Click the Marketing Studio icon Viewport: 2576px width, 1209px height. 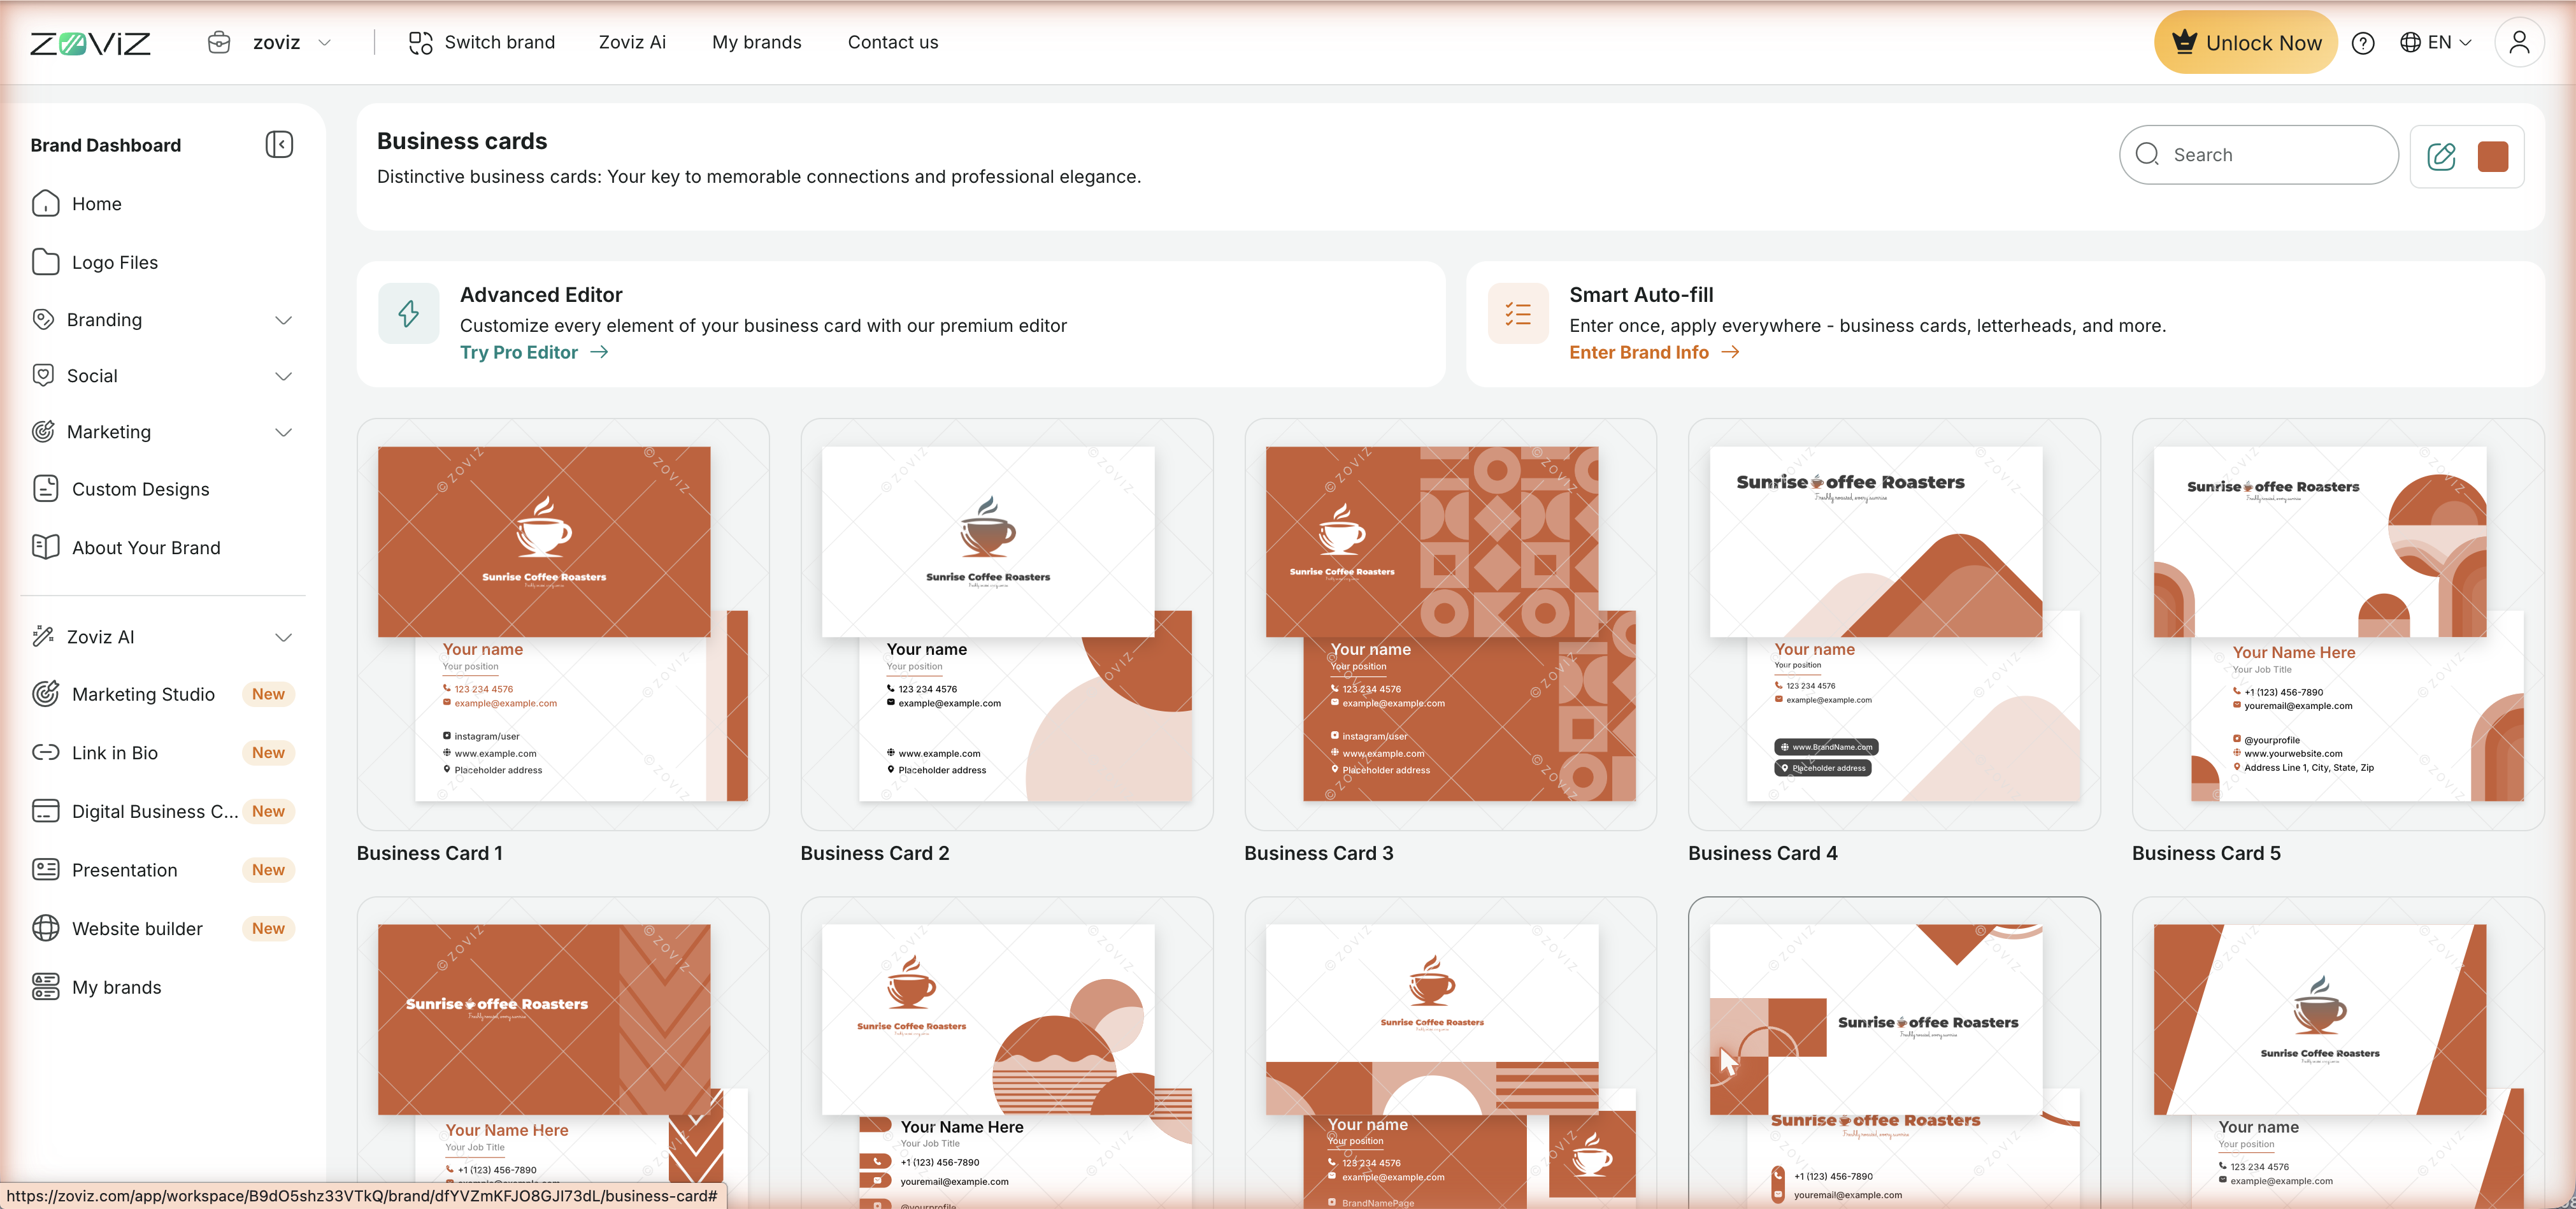click(45, 694)
